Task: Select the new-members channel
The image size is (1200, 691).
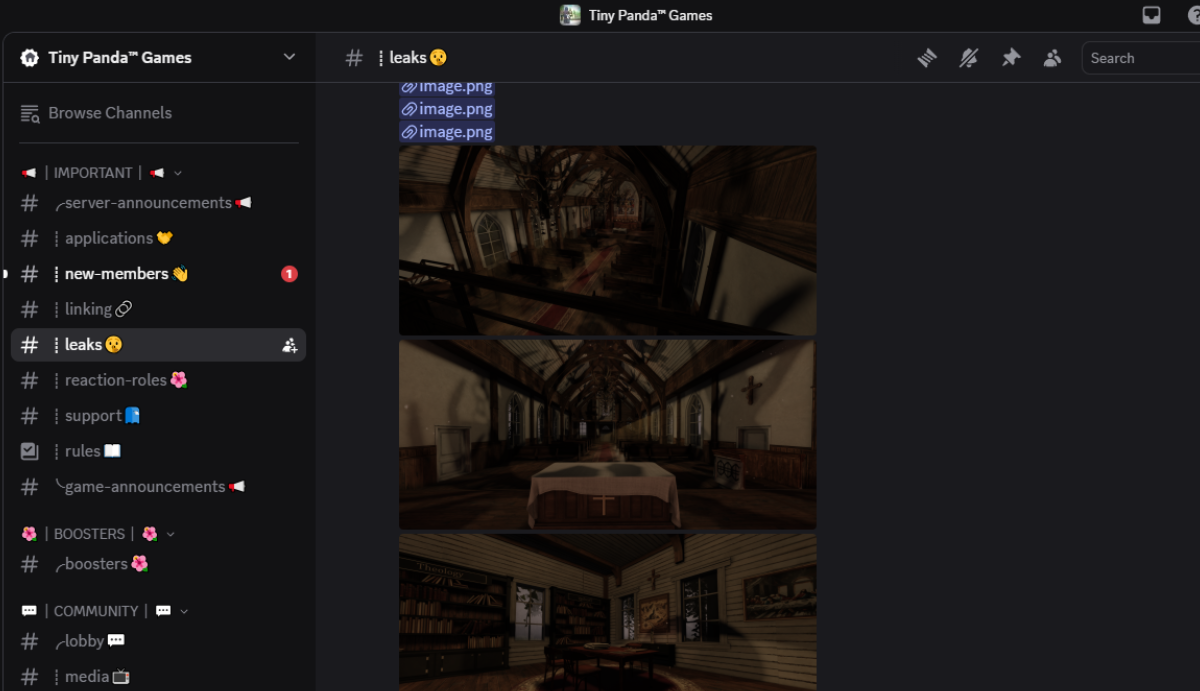Action: tap(159, 274)
